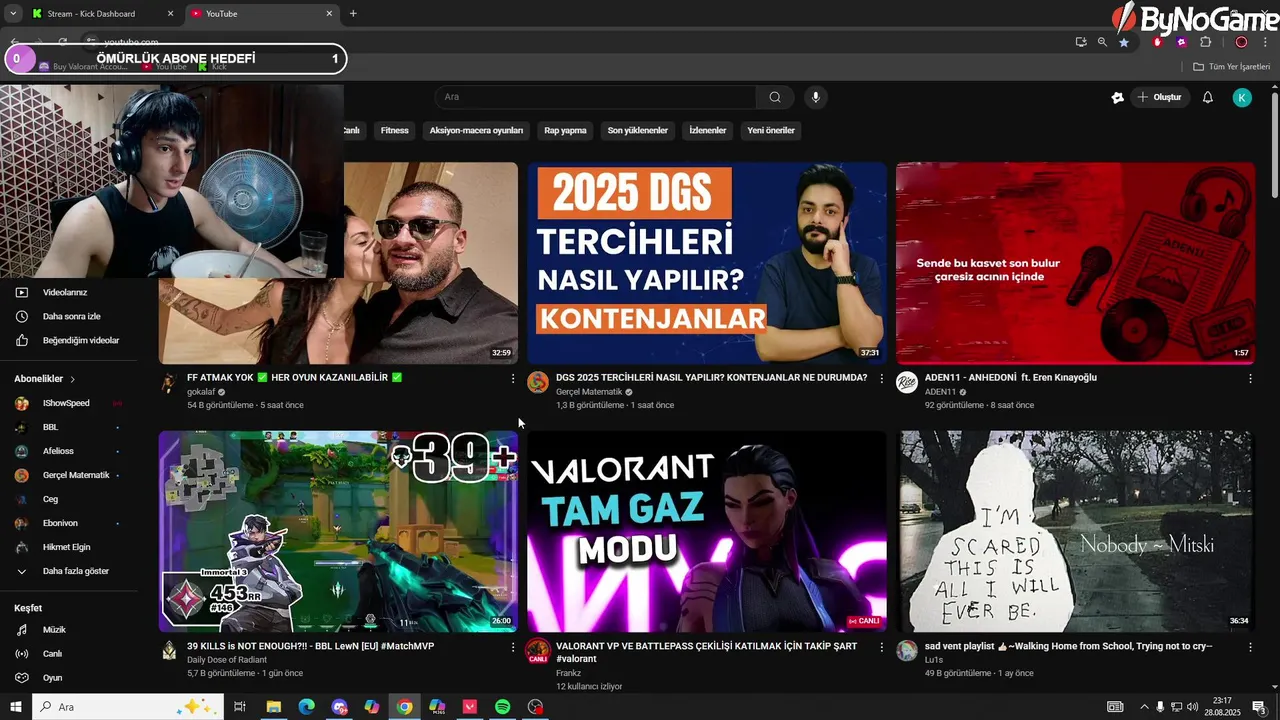This screenshot has width=1280, height=720.
Task: Open Windows Start menu
Action: (15, 707)
